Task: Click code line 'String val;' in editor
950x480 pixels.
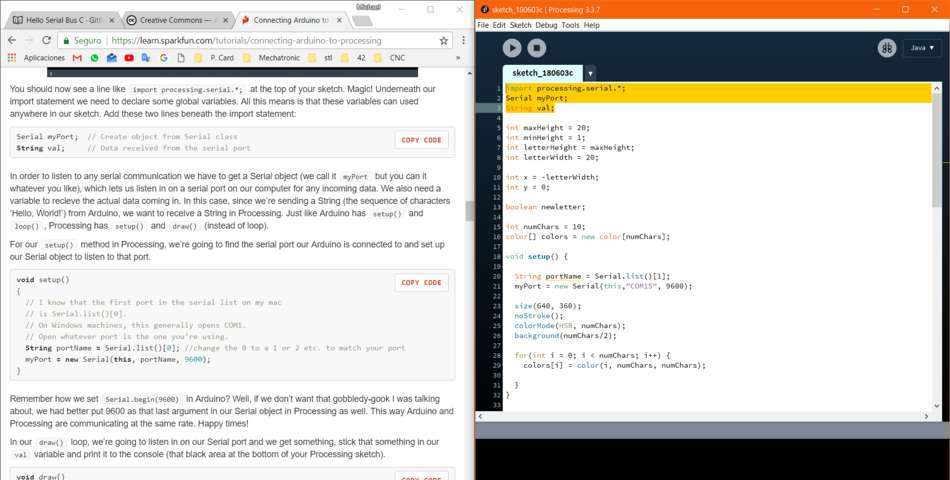Action: click(x=530, y=108)
